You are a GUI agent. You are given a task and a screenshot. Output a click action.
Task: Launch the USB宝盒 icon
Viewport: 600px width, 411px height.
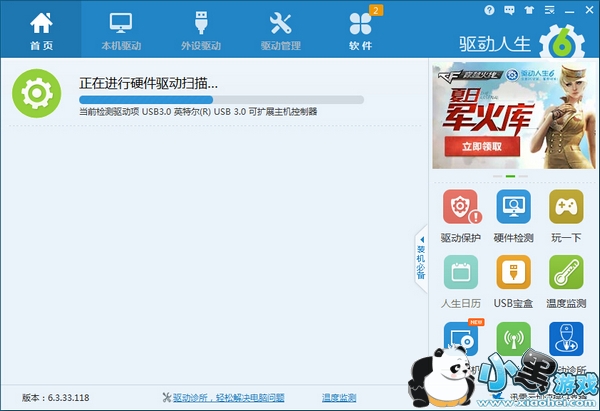514,272
